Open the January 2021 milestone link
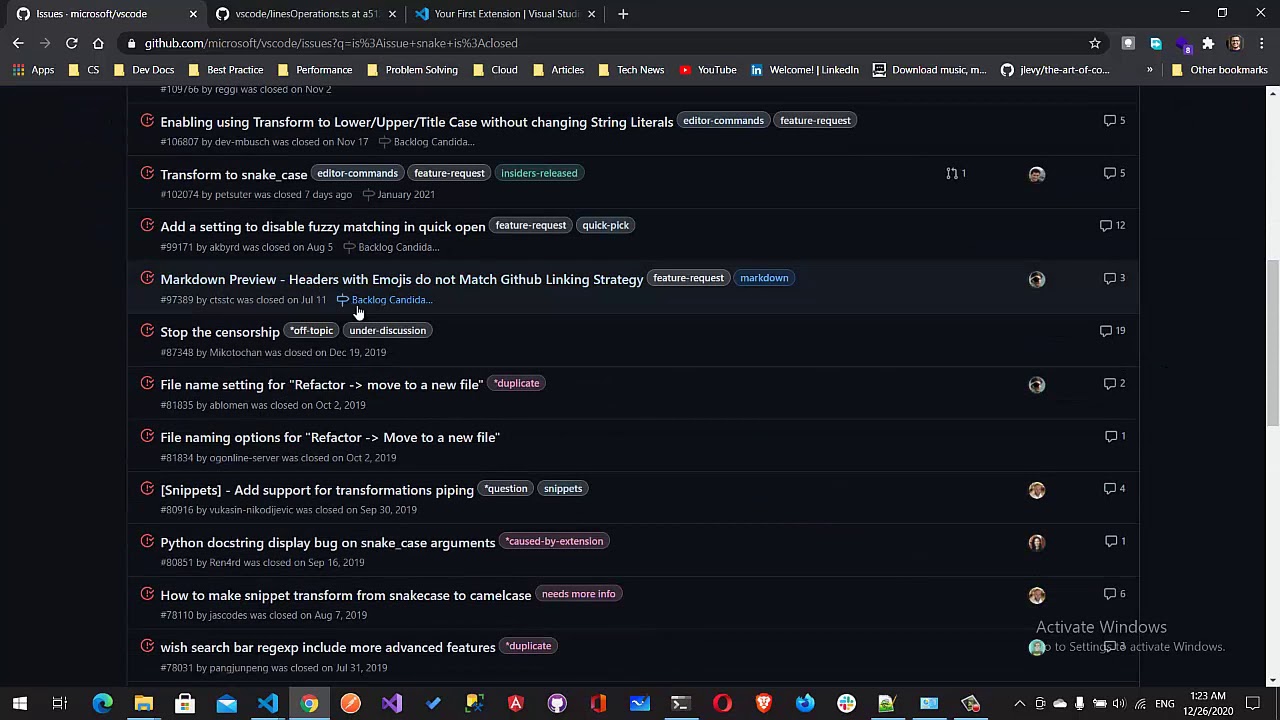Viewport: 1280px width, 720px height. (x=398, y=194)
